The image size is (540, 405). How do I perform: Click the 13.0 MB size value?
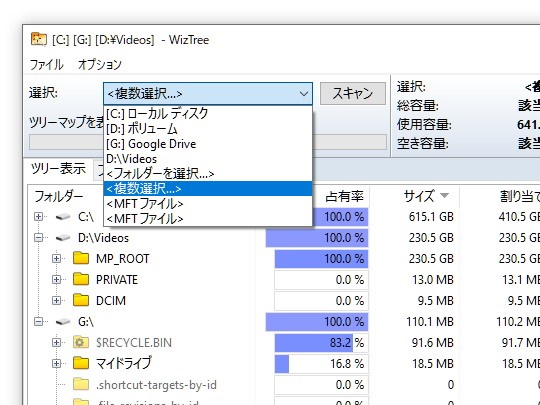click(x=433, y=280)
